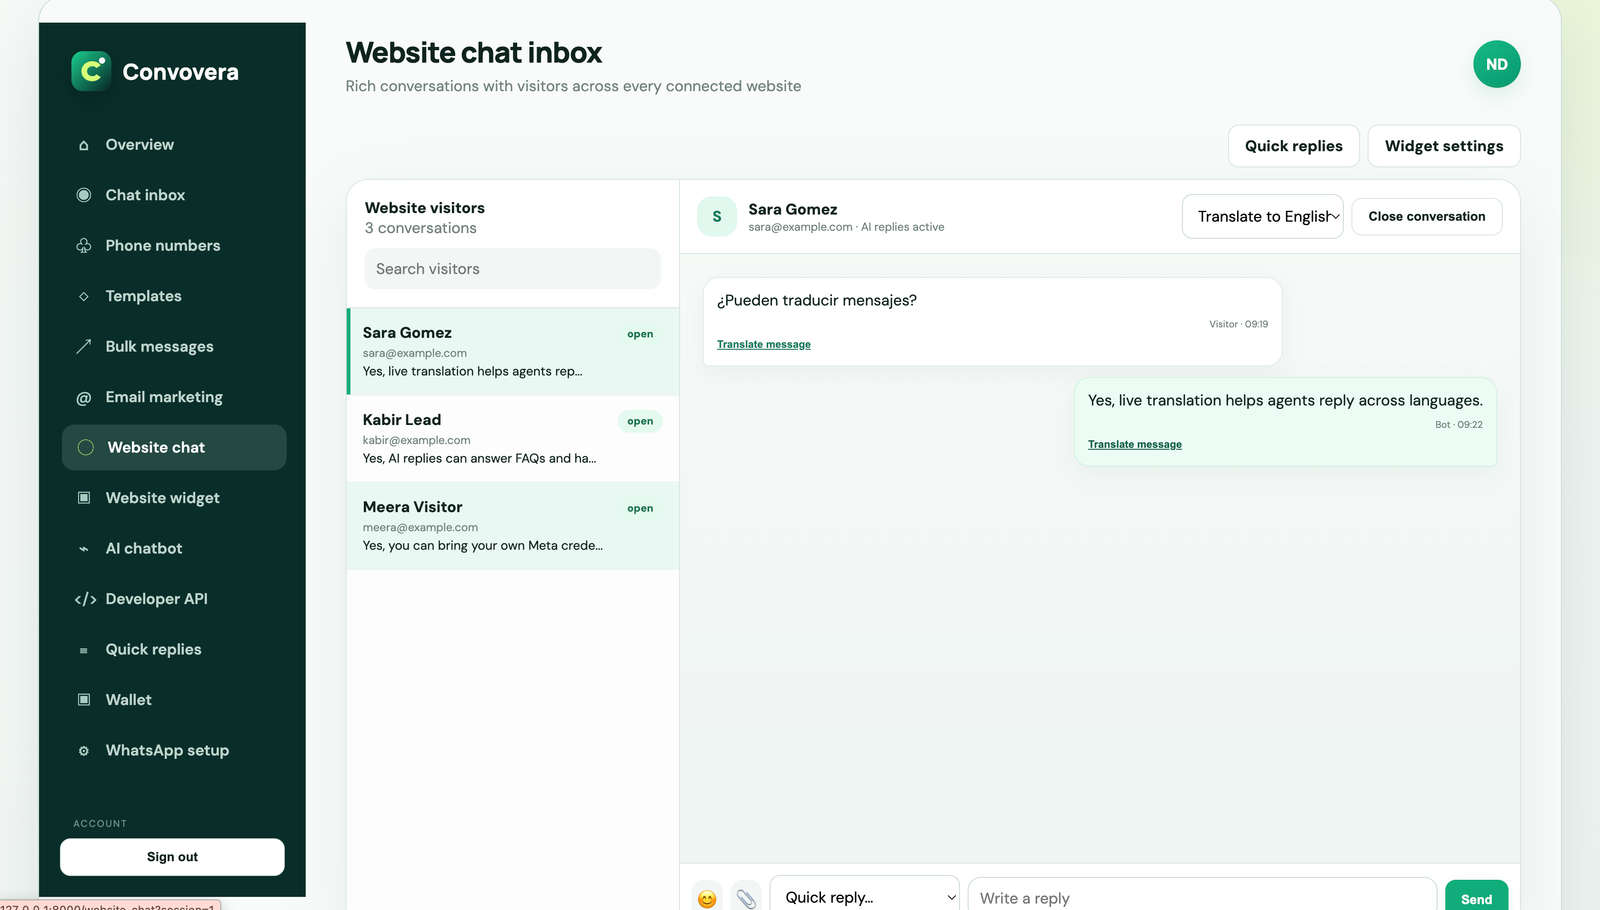Click the Sign out button

(172, 857)
